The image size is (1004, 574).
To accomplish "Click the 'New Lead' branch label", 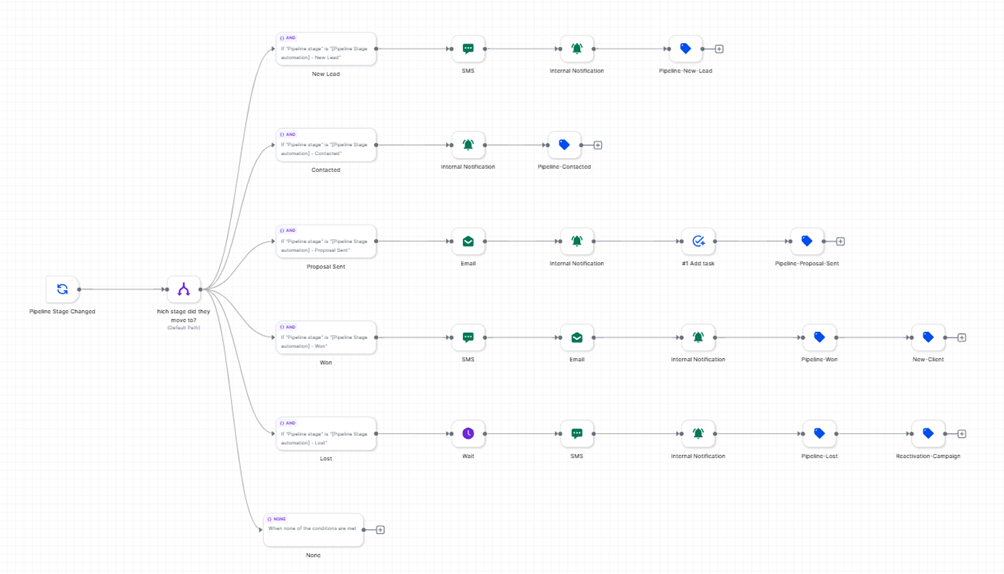I will tap(326, 74).
